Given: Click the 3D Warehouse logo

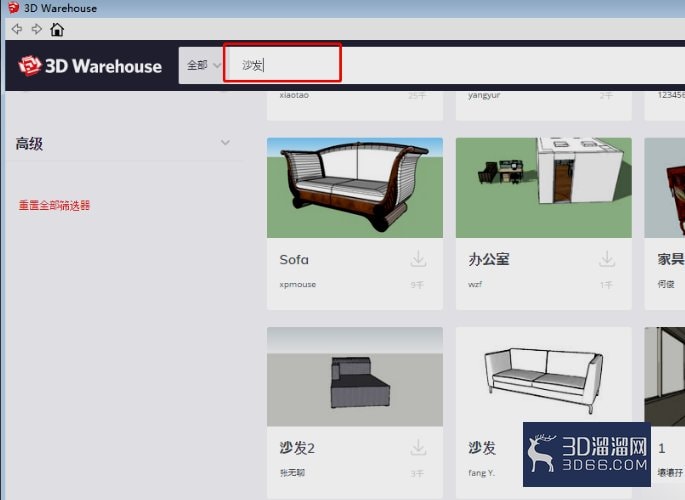Looking at the screenshot, I should [x=90, y=66].
